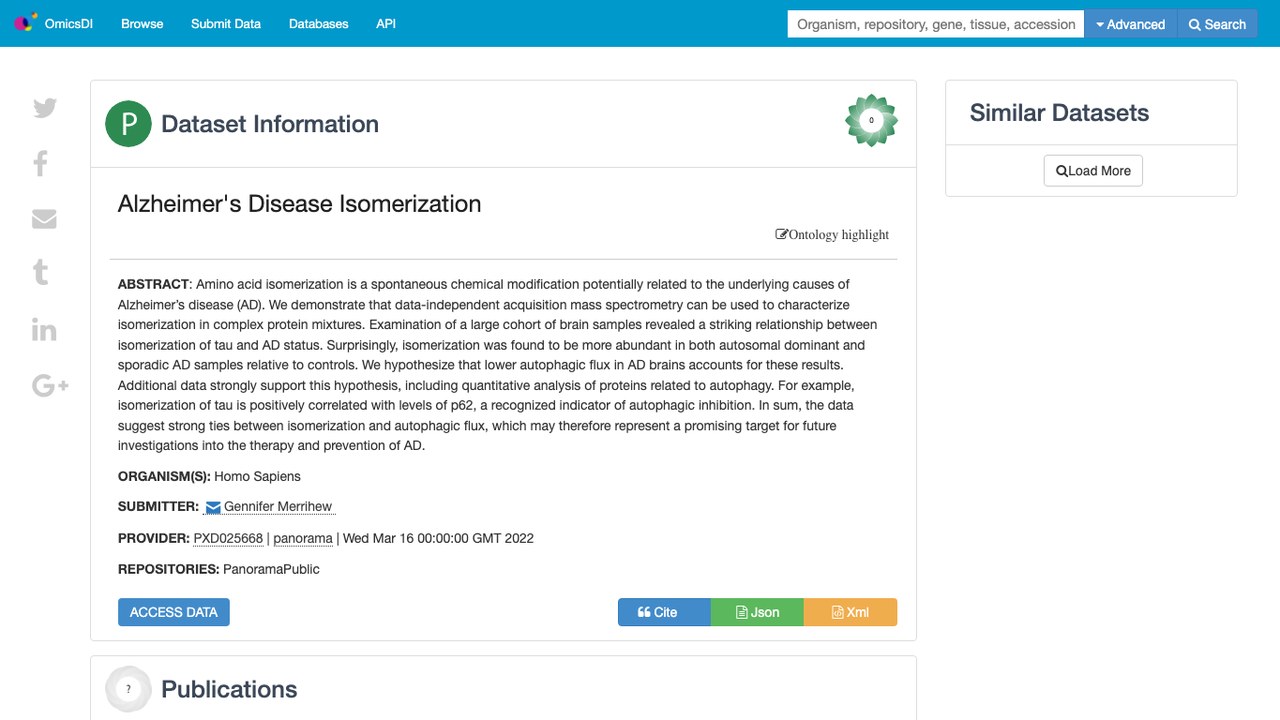The height and width of the screenshot is (720, 1280).
Task: Click the Similar Datasets heading
Action: pyautogui.click(x=1059, y=113)
